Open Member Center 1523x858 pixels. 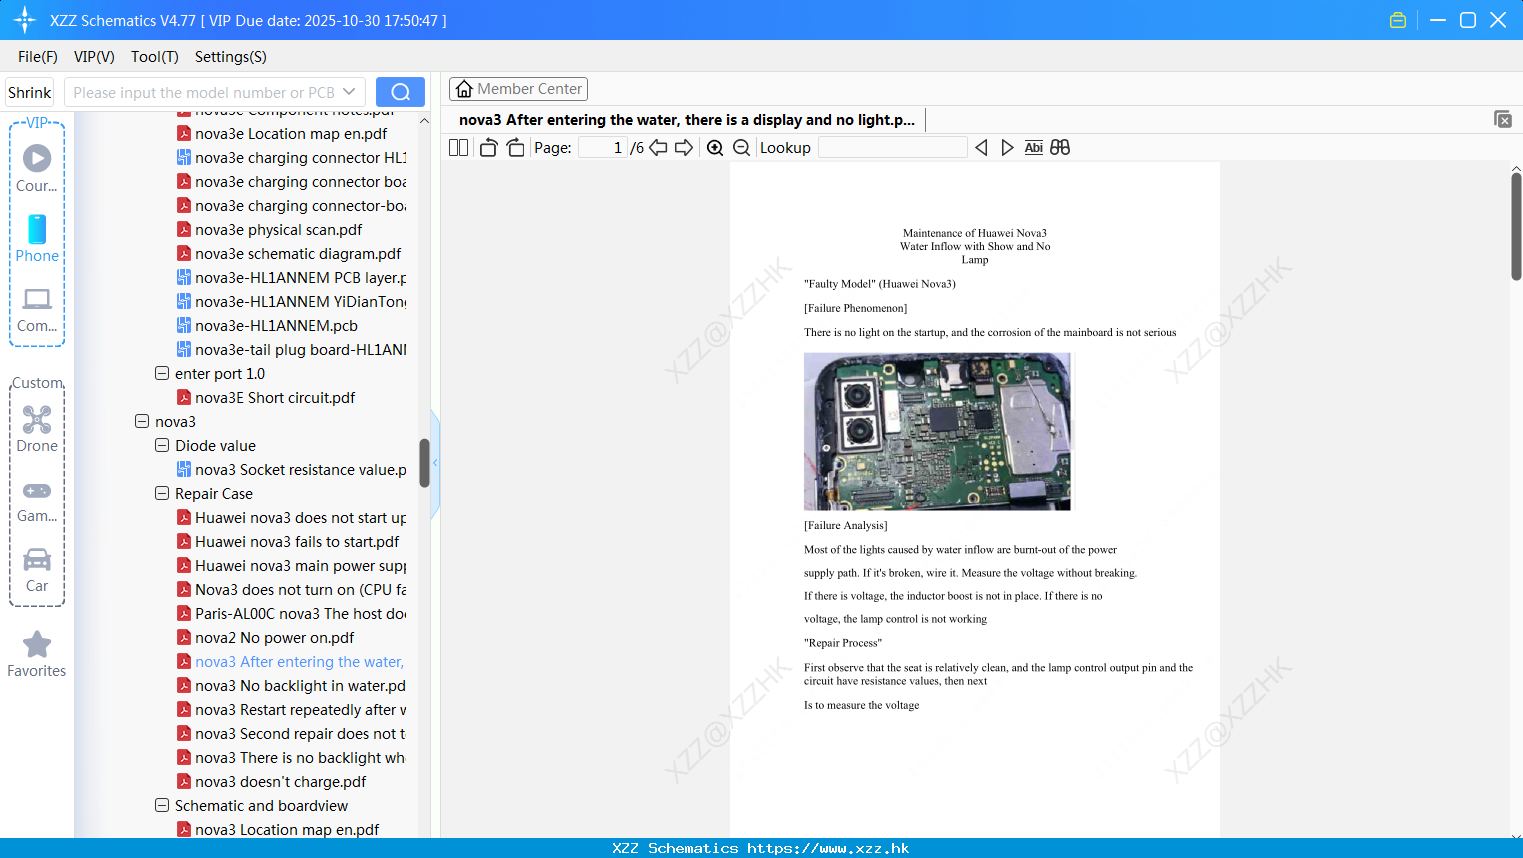(x=518, y=89)
